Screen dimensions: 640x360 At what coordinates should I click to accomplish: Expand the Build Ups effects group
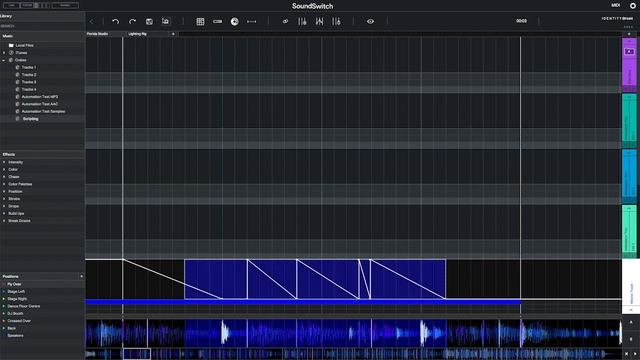[4, 213]
